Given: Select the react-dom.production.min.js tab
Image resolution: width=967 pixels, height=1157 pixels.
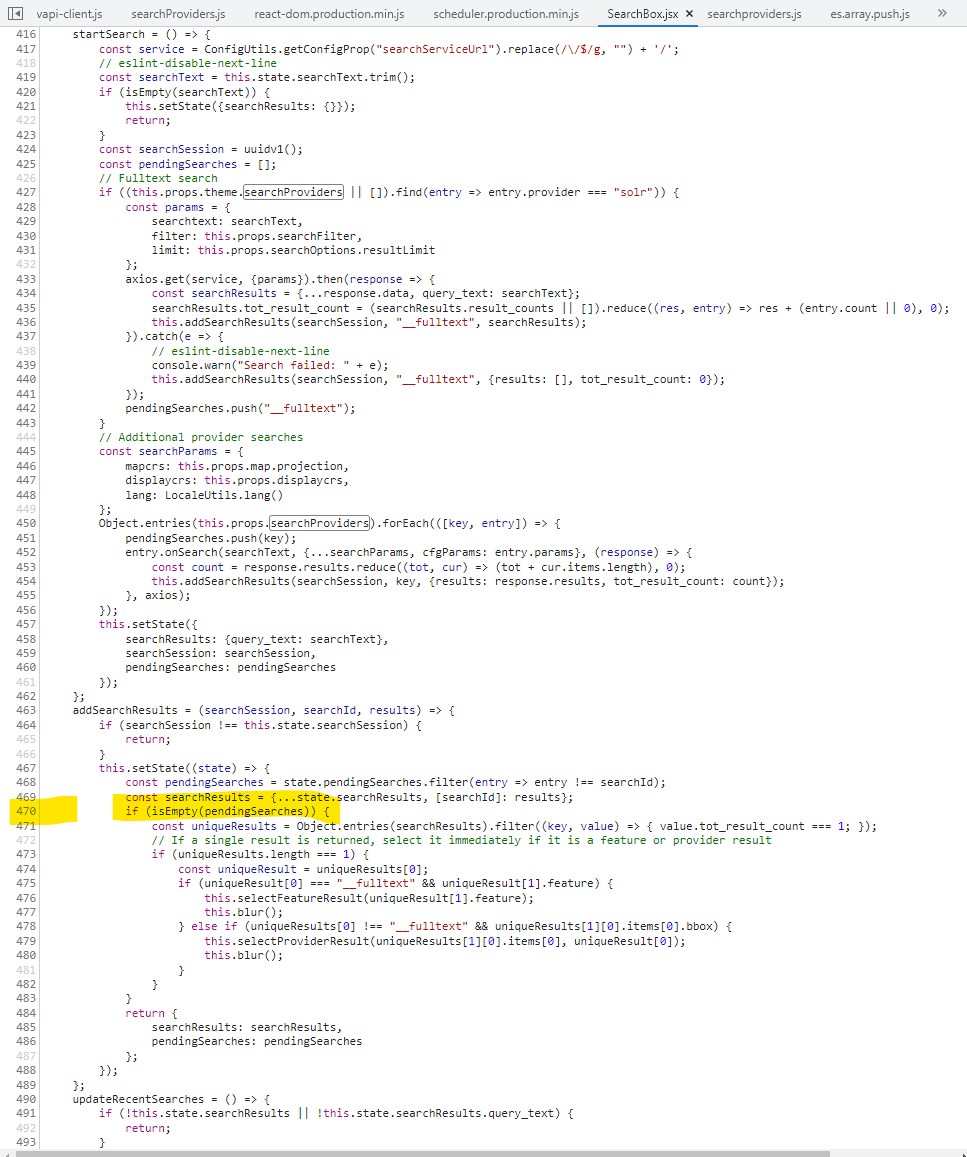Looking at the screenshot, I should click(331, 13).
